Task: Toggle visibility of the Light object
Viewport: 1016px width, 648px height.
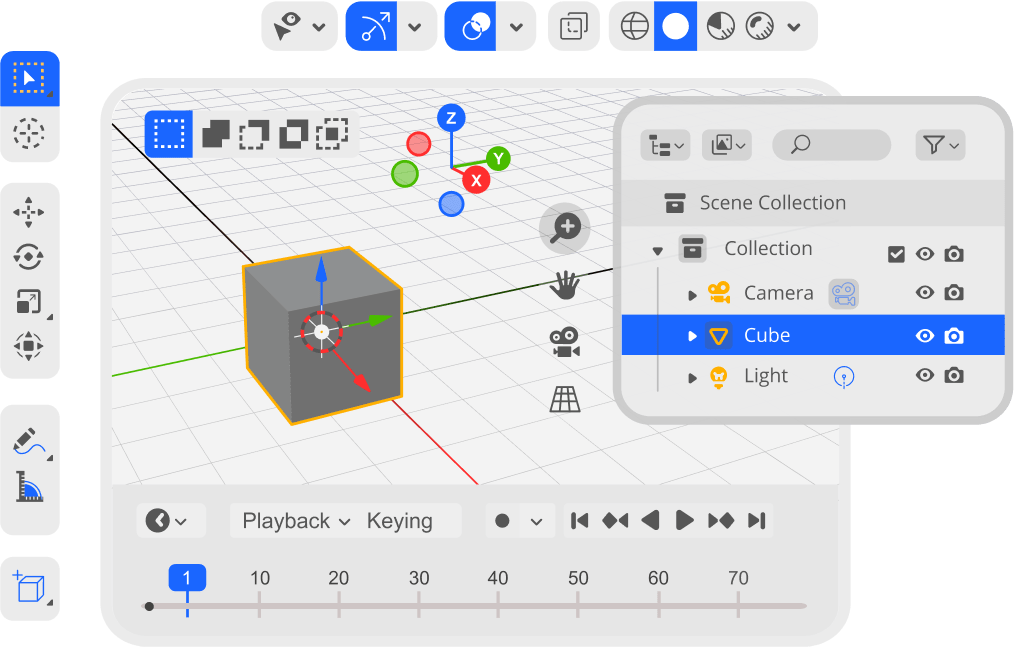Action: (925, 375)
